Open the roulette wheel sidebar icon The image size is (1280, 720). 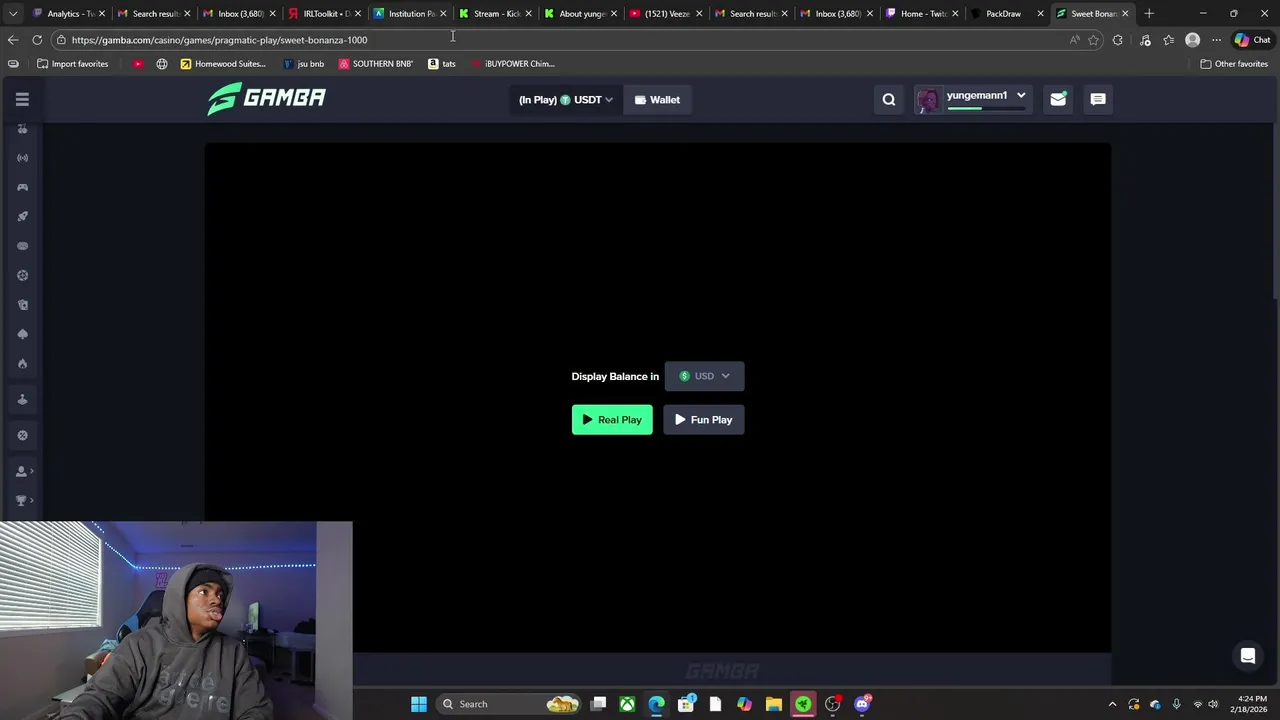[x=22, y=275]
